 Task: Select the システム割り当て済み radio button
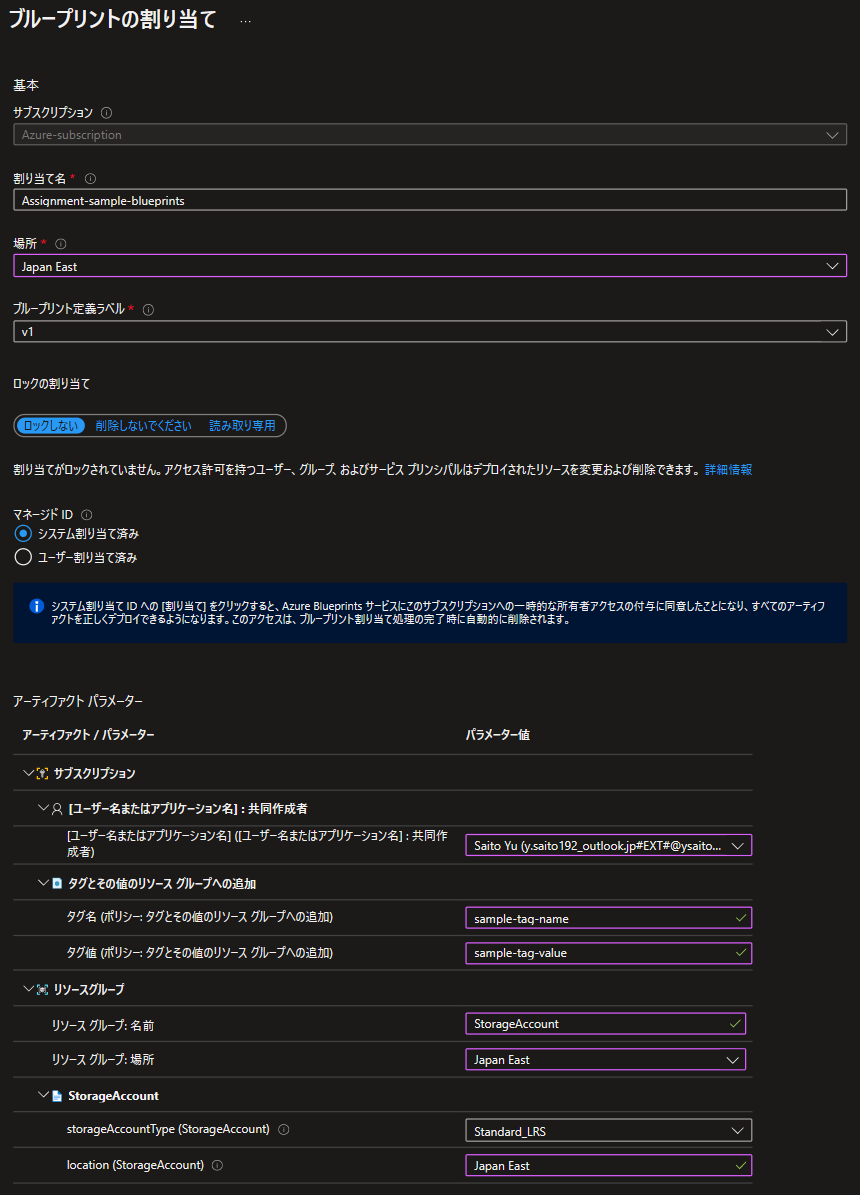(24, 533)
